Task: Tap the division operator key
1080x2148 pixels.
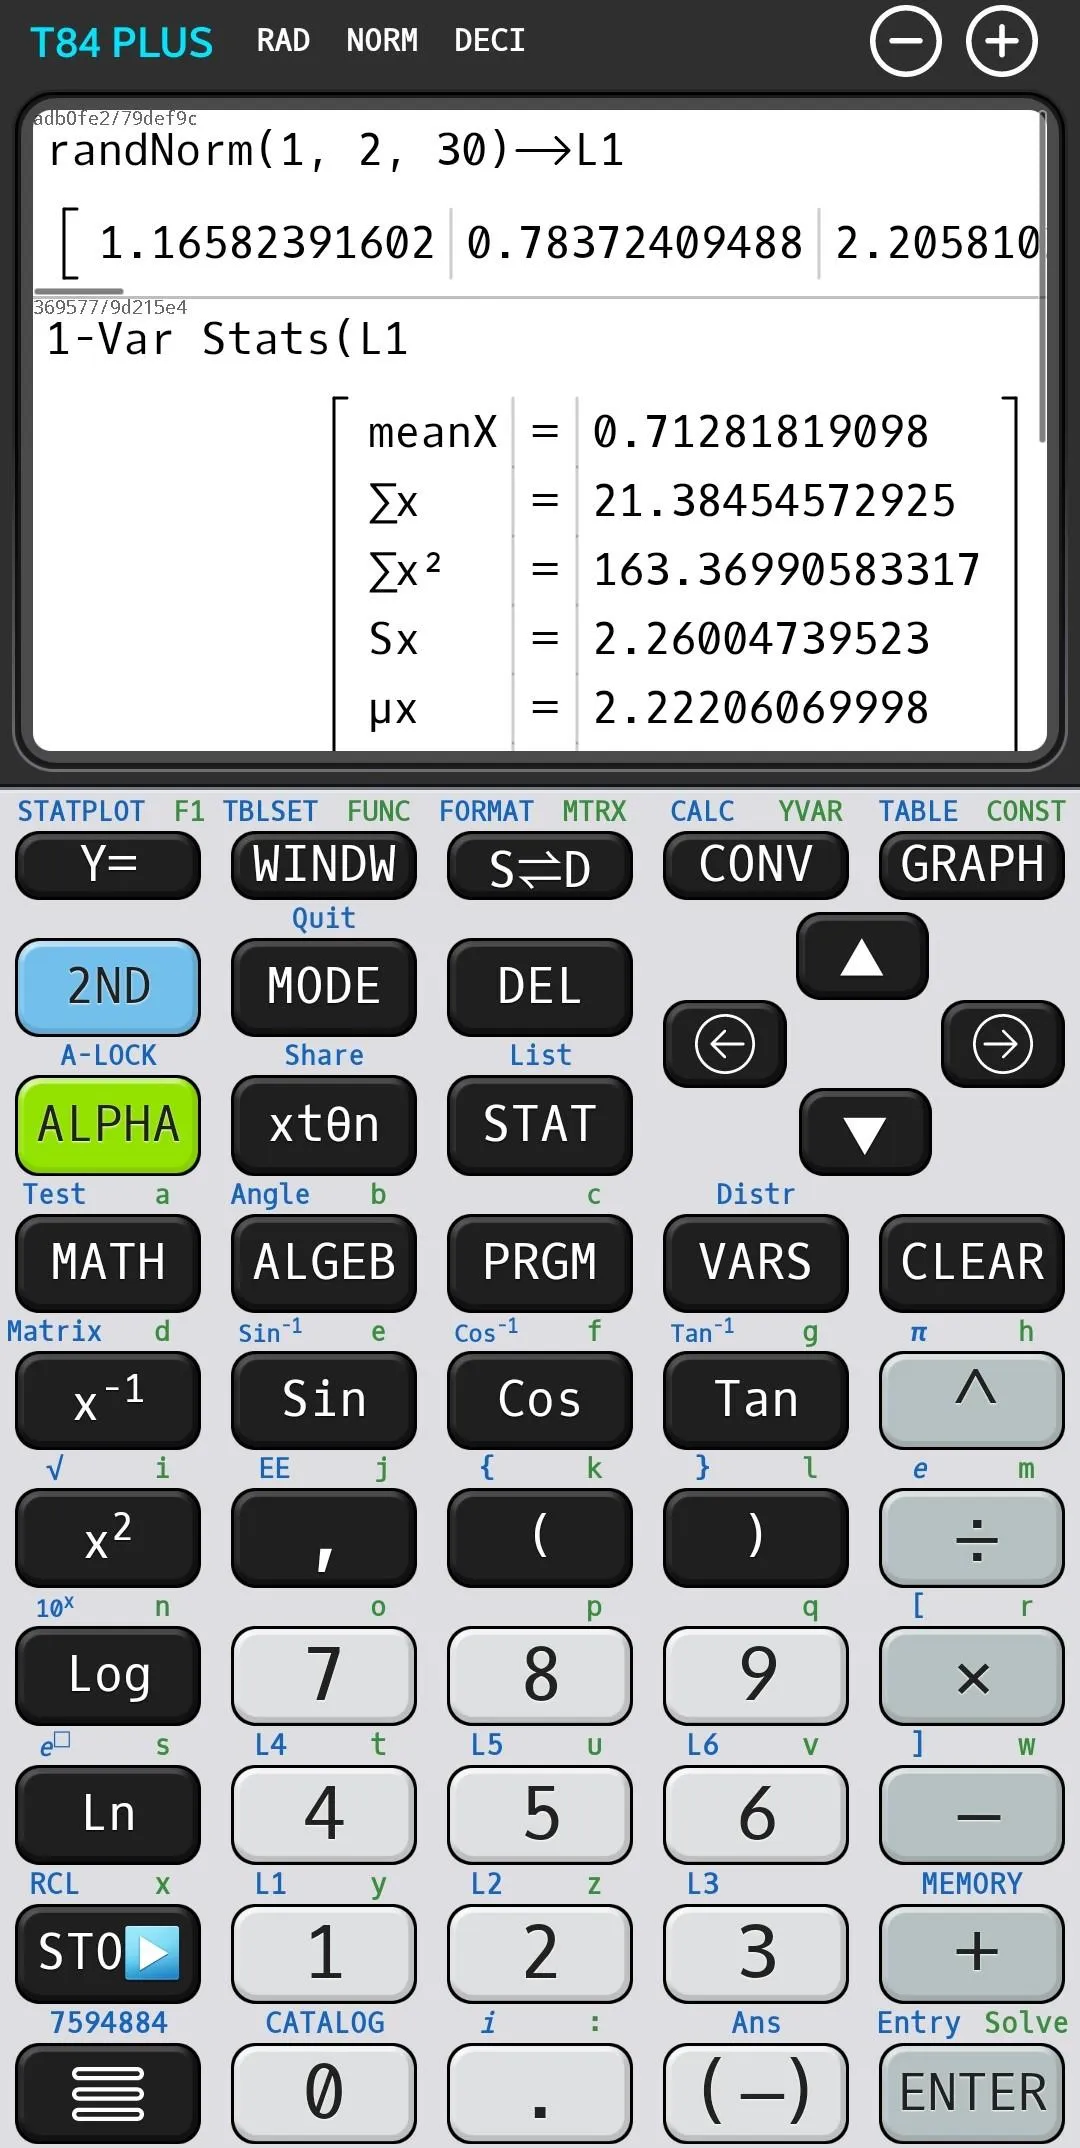Action: 972,1537
